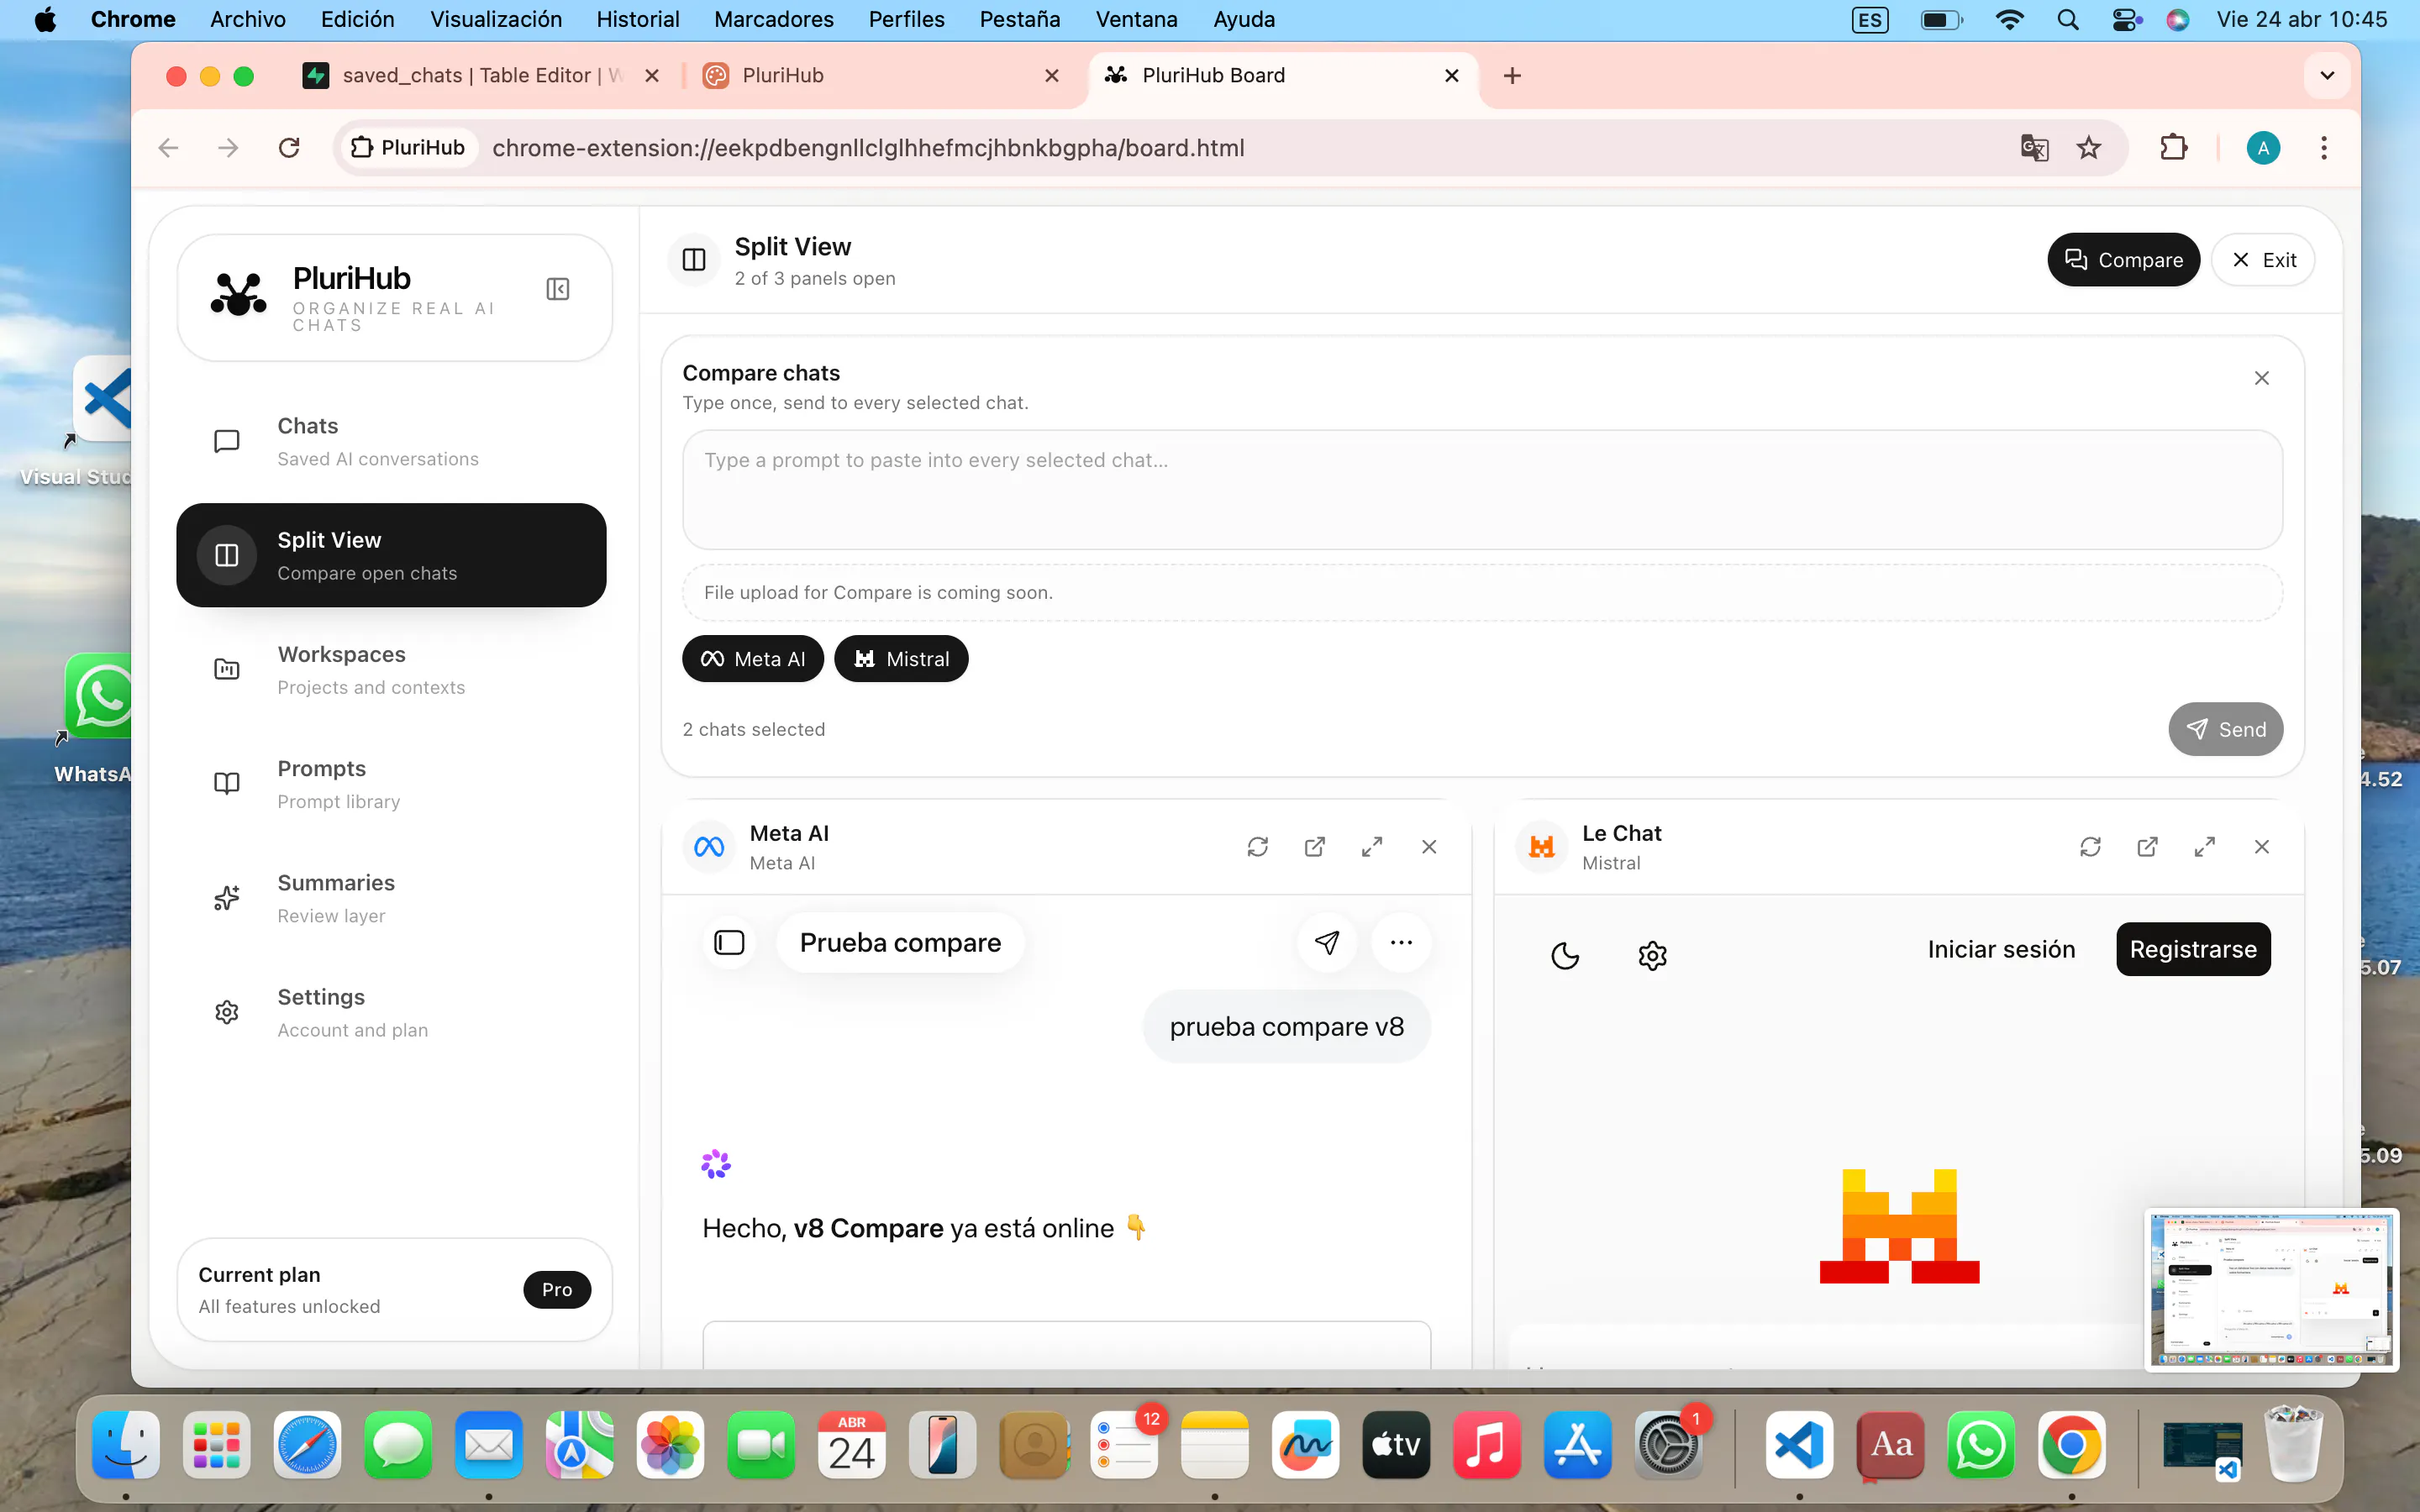Screen dimensions: 2420x1512
Task: Open a new Chrome tab
Action: 1512,76
